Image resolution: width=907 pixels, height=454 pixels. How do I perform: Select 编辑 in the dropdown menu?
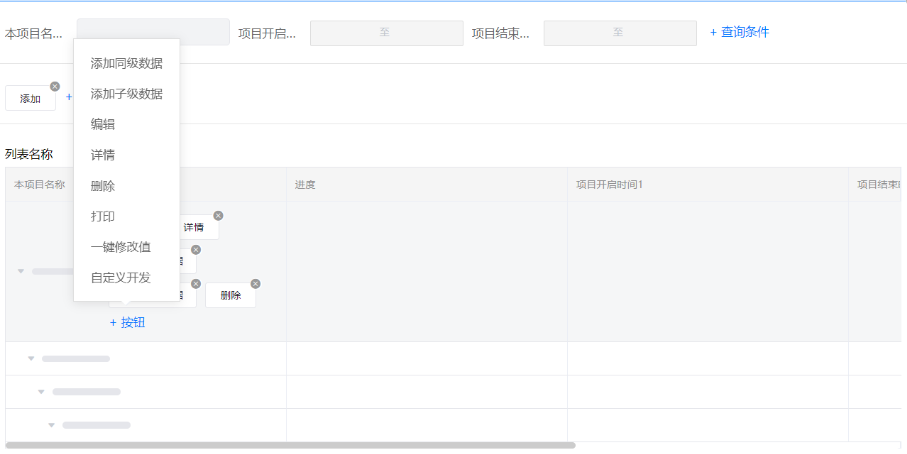click(103, 124)
